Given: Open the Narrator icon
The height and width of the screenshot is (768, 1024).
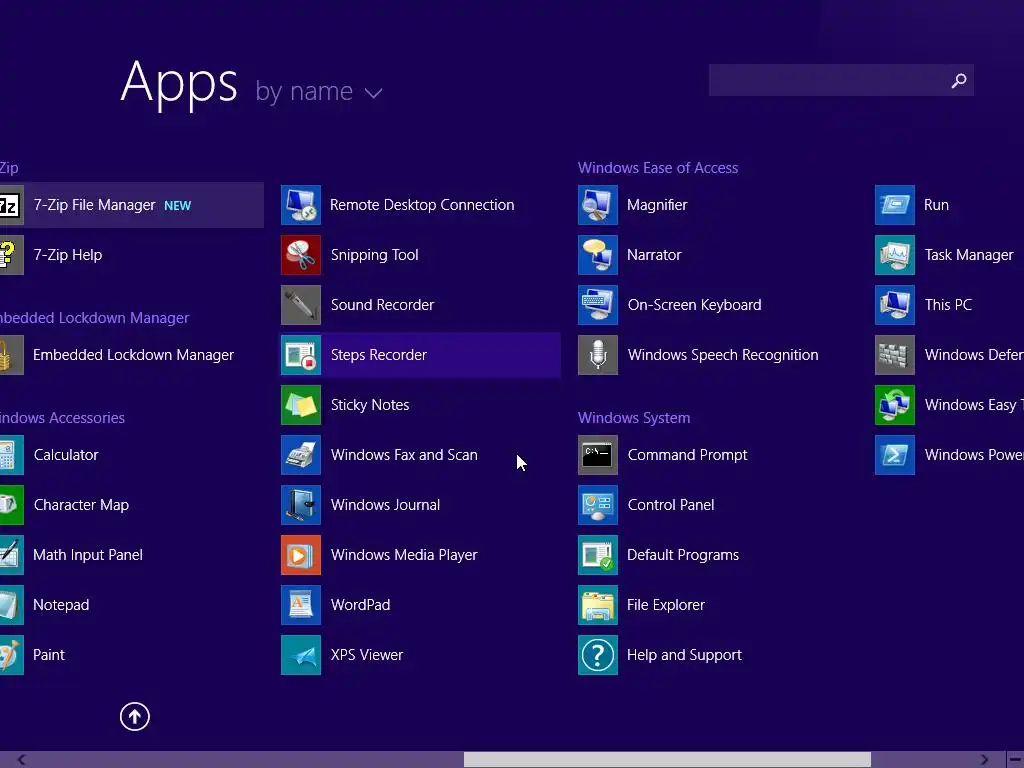Looking at the screenshot, I should pos(598,255).
